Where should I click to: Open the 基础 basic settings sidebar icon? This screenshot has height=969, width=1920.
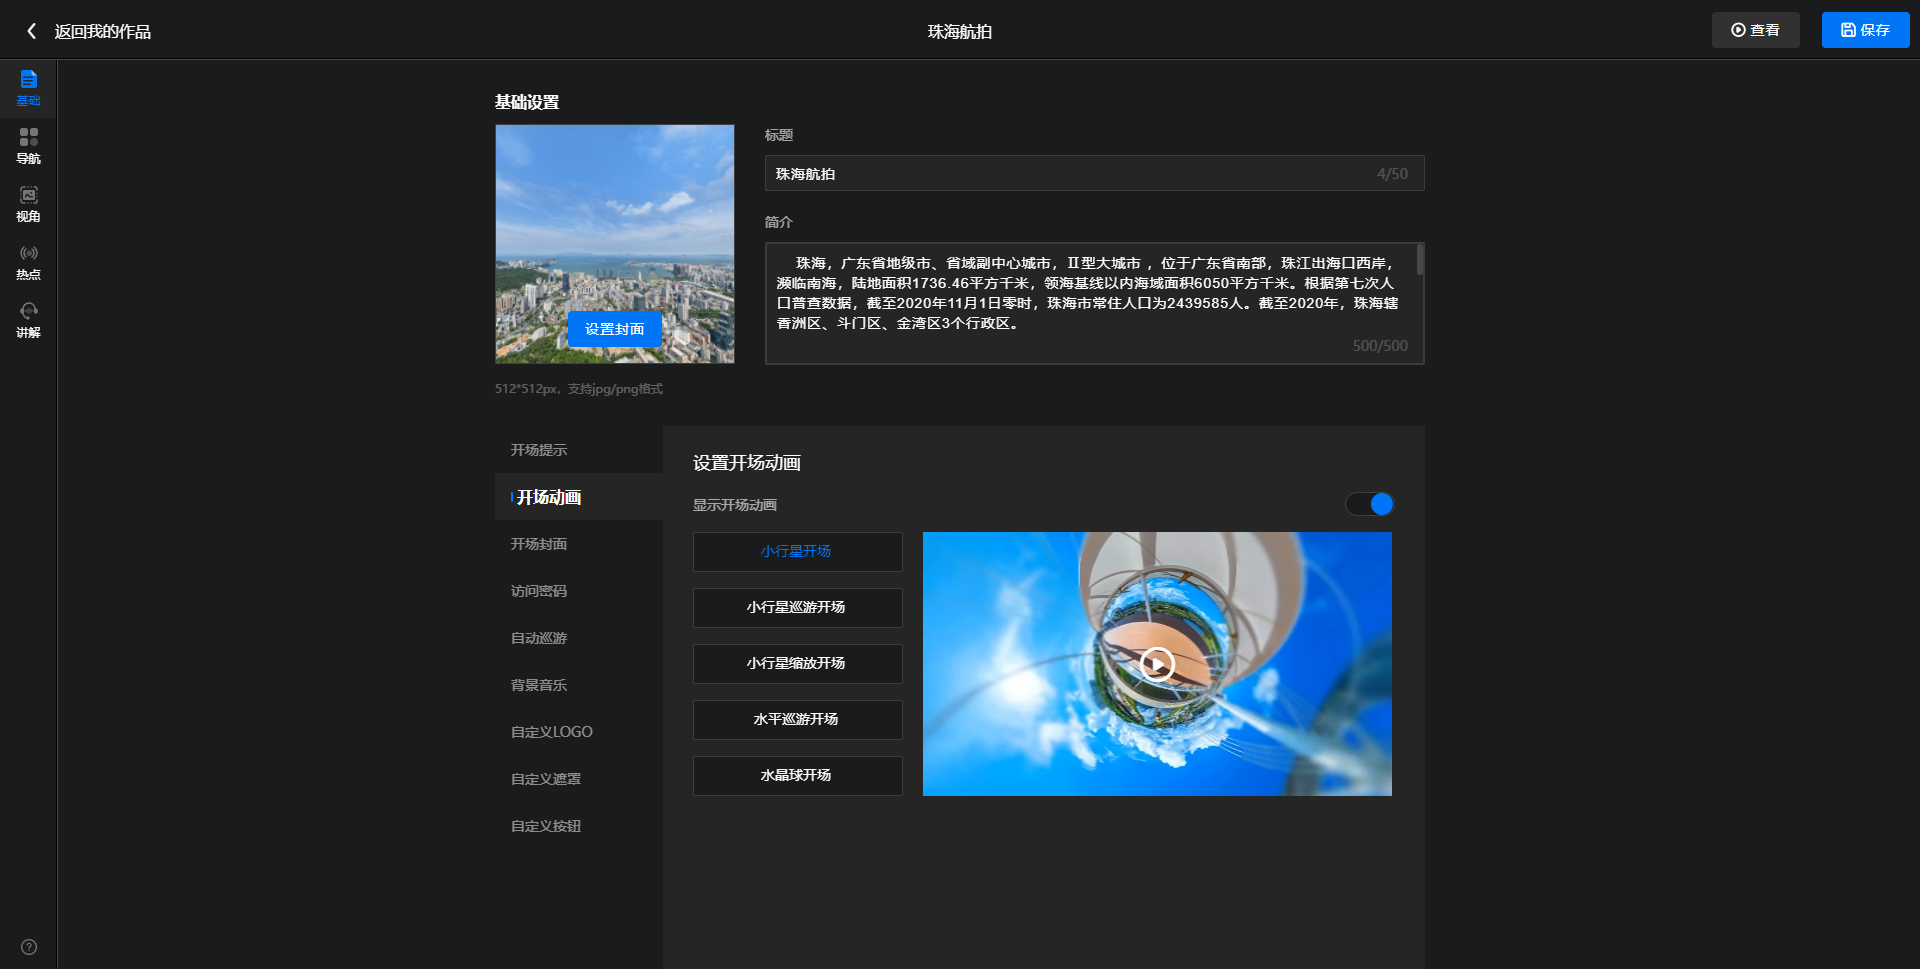(28, 87)
